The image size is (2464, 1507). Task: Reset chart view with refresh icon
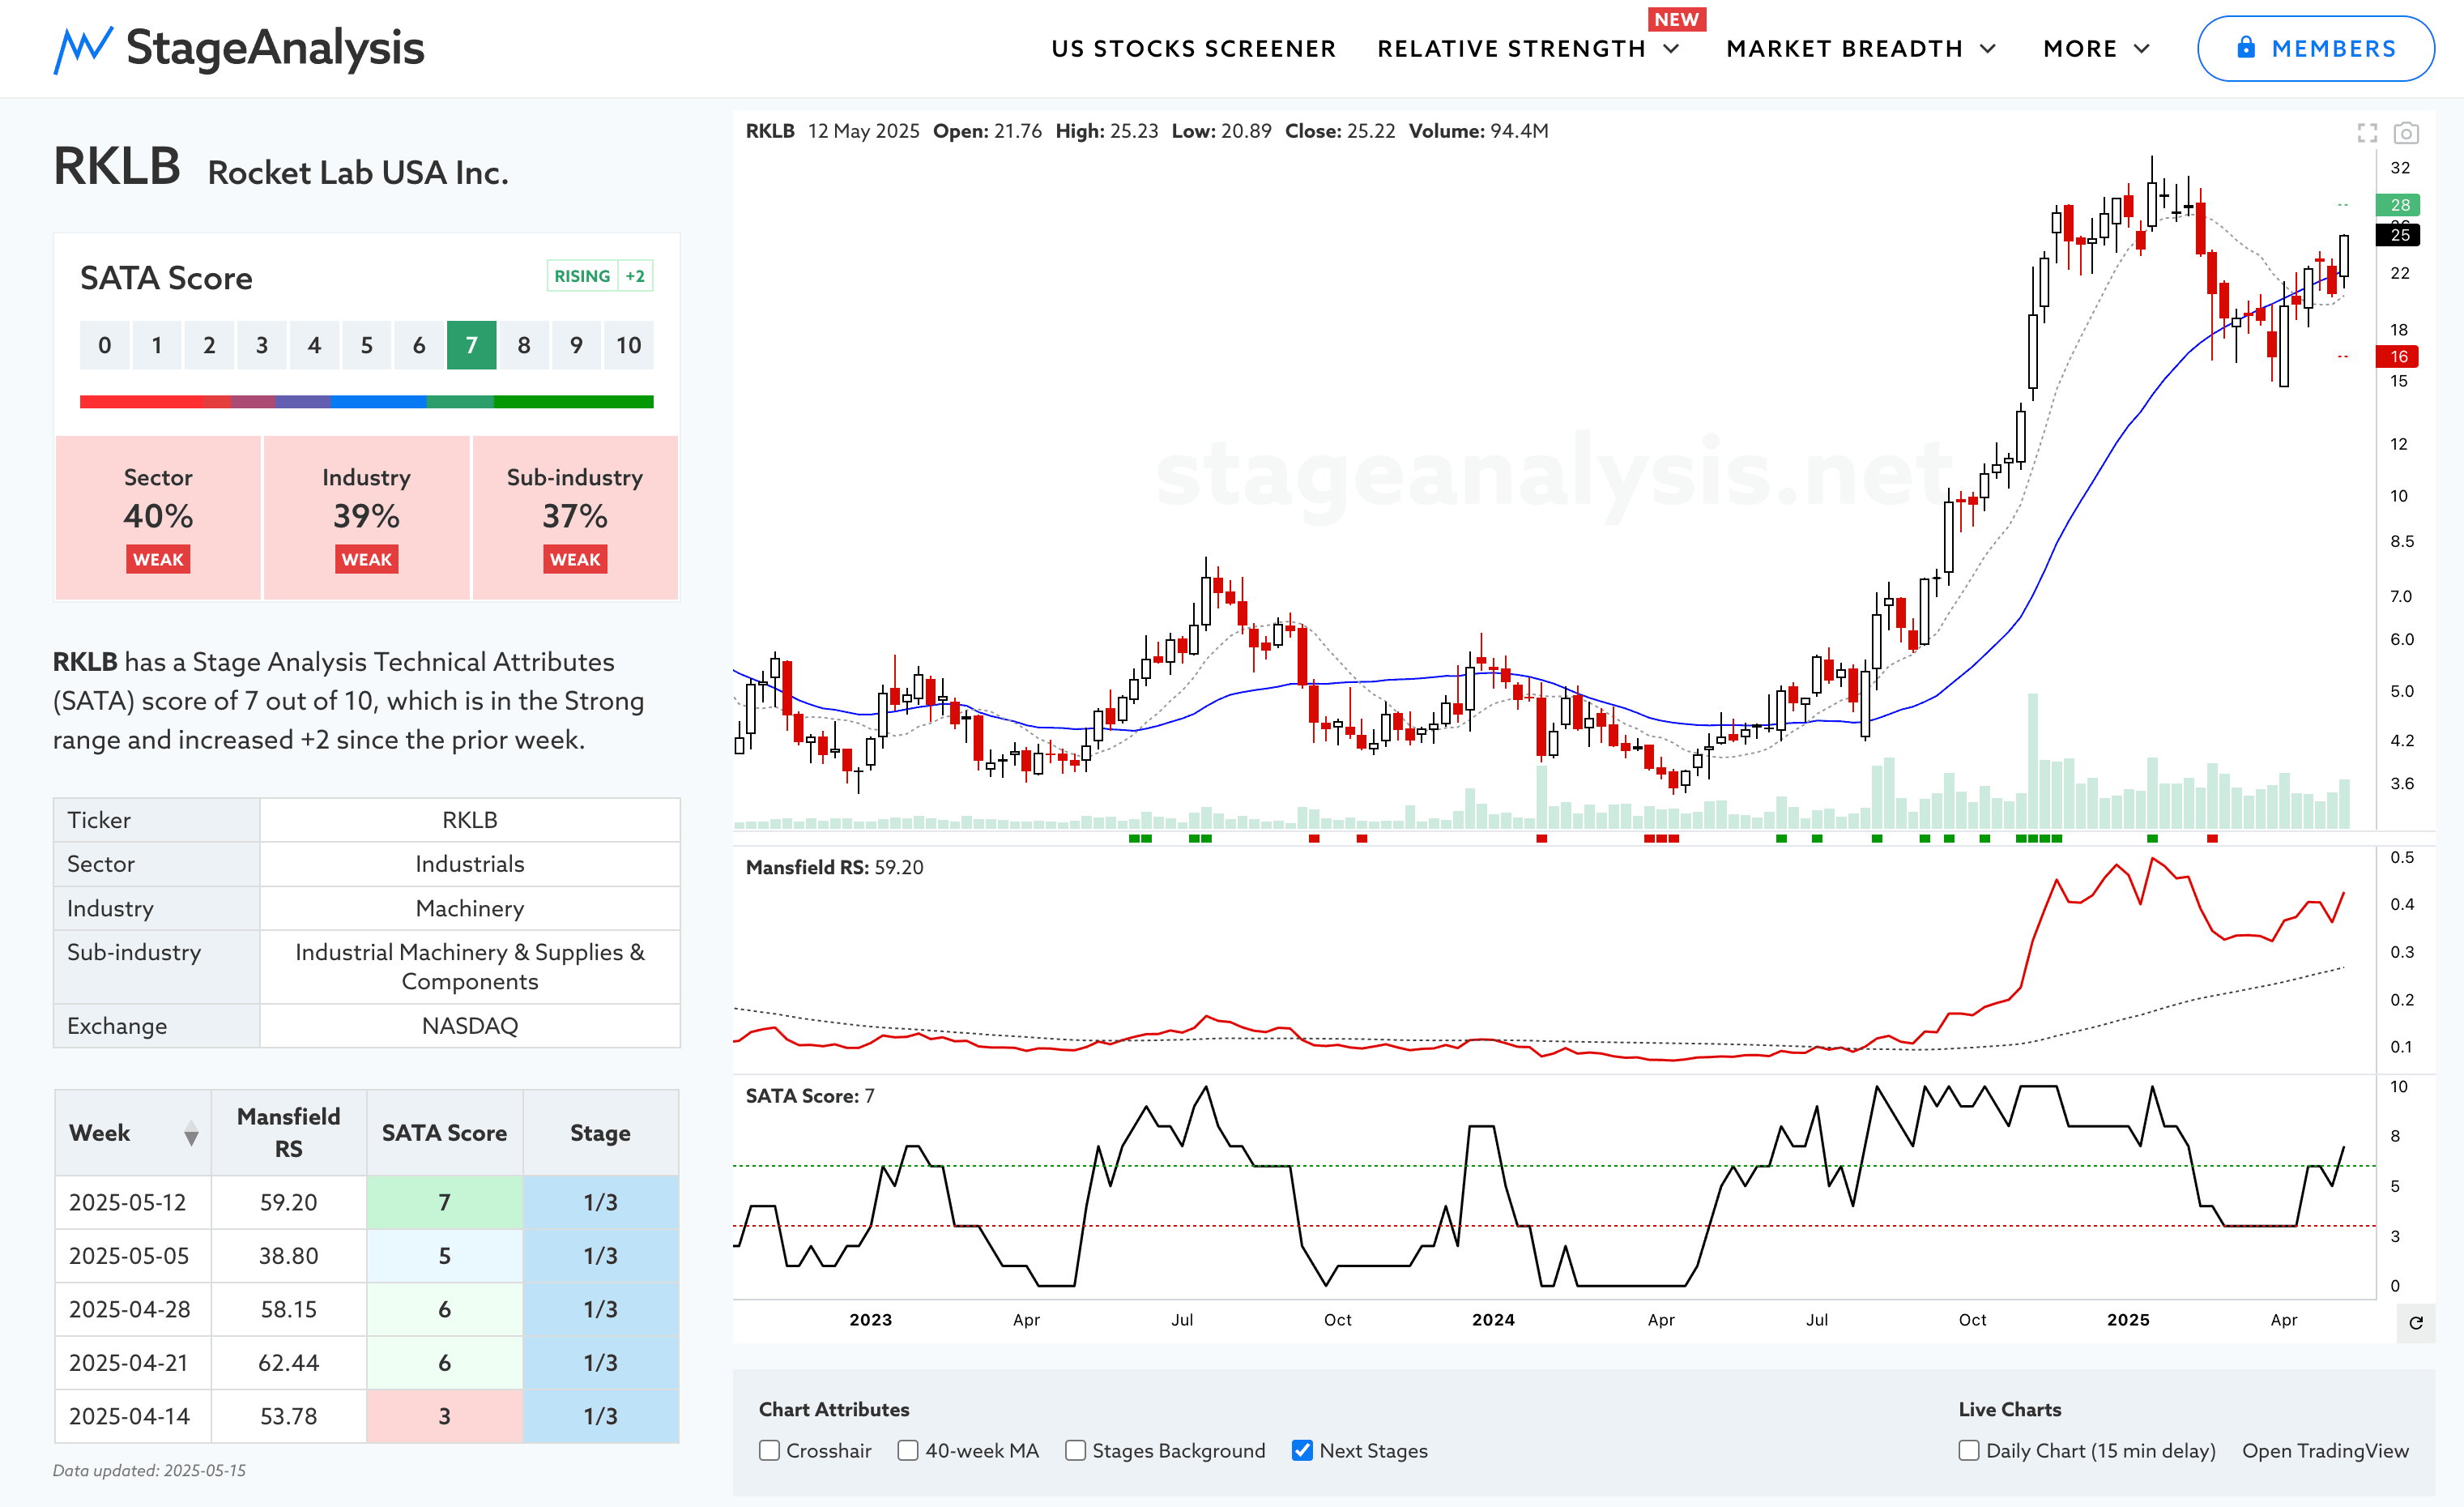click(2416, 1323)
